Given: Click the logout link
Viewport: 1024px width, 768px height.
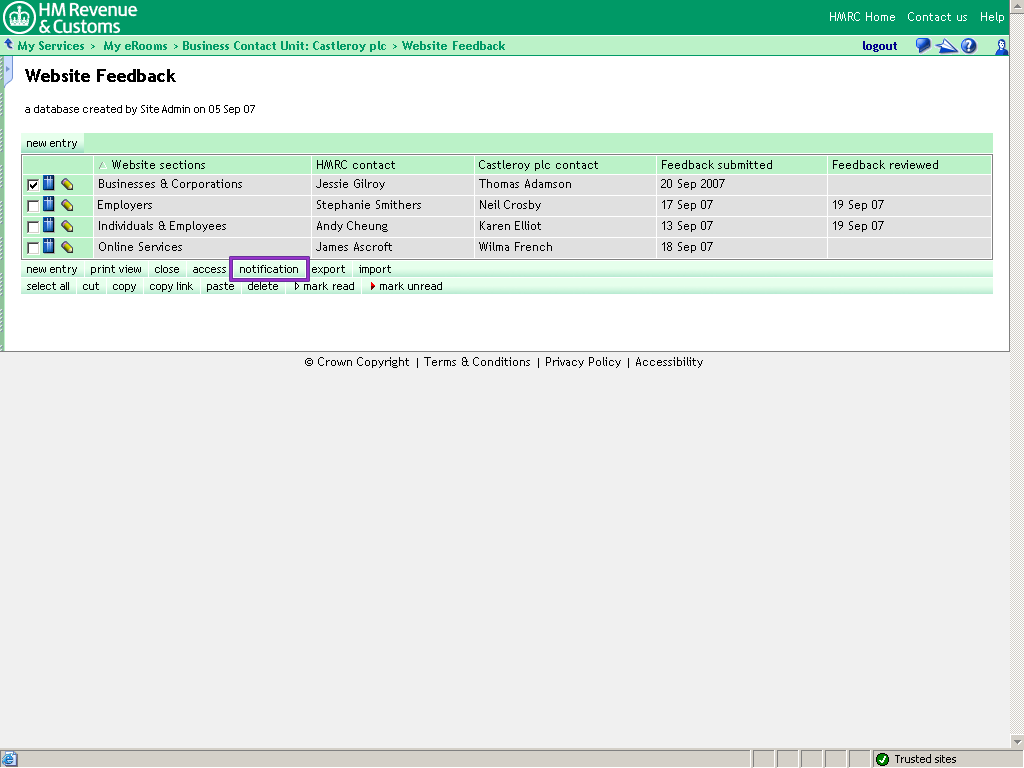Looking at the screenshot, I should pos(879,46).
